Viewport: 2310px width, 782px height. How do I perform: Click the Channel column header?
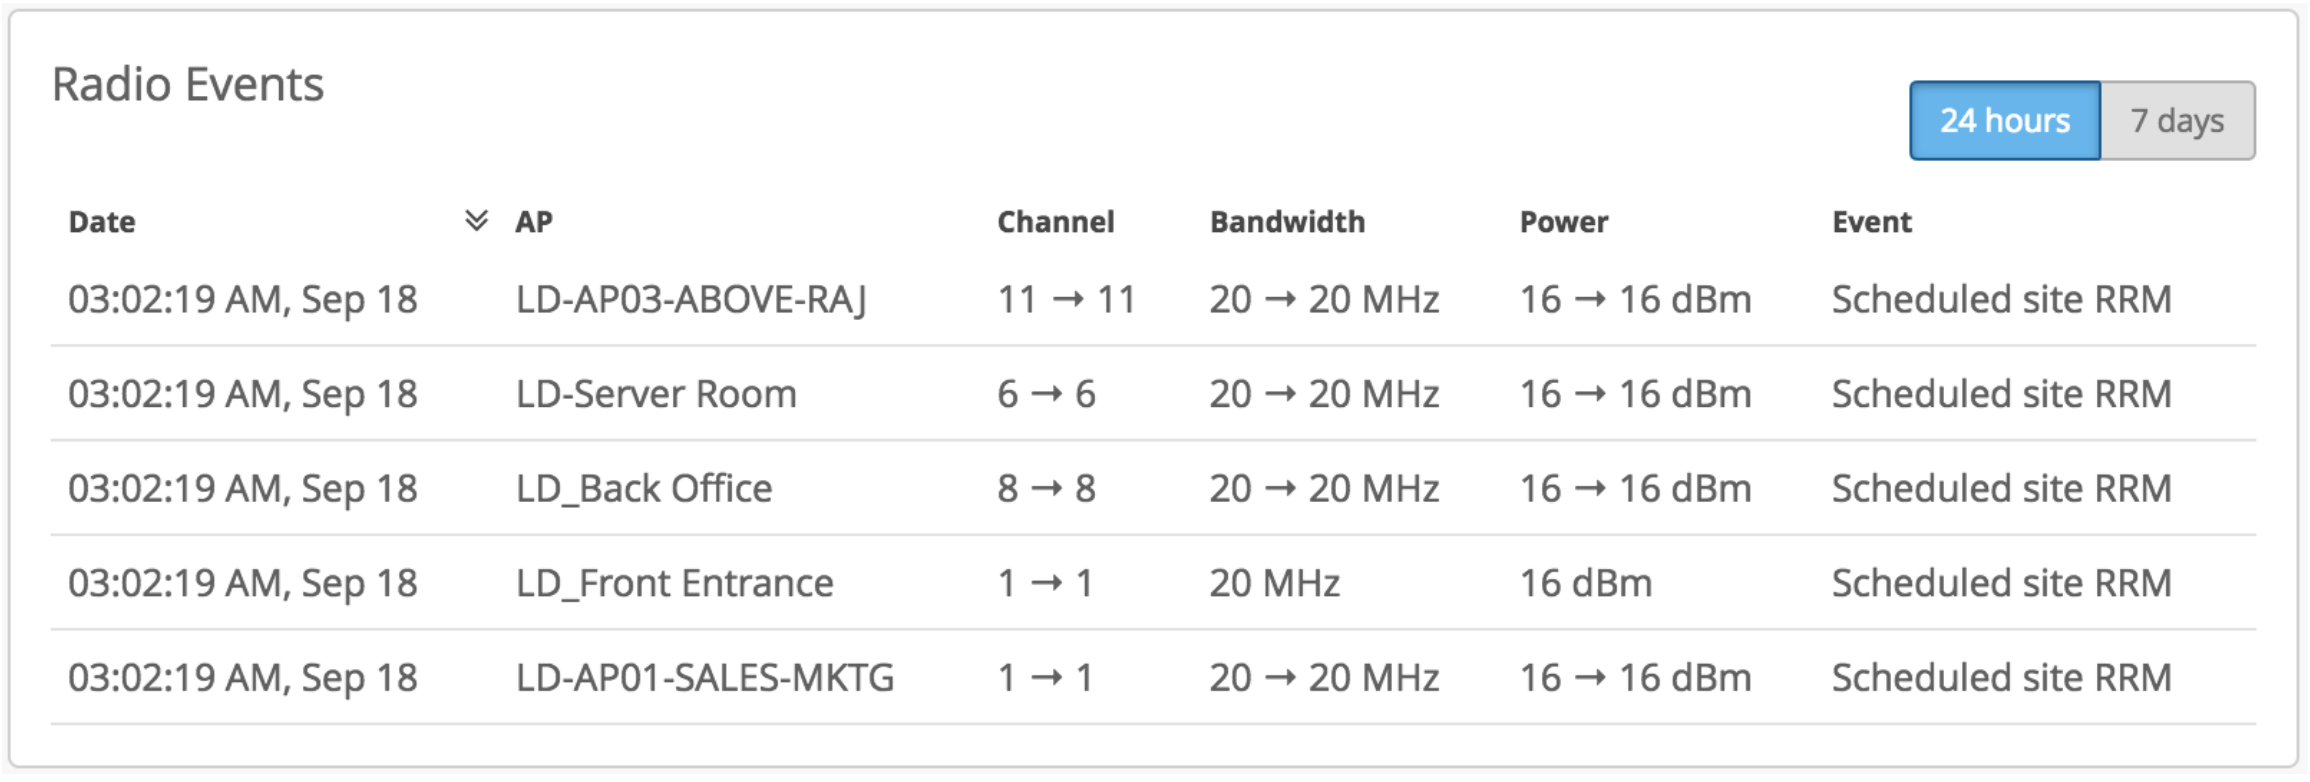click(1055, 222)
